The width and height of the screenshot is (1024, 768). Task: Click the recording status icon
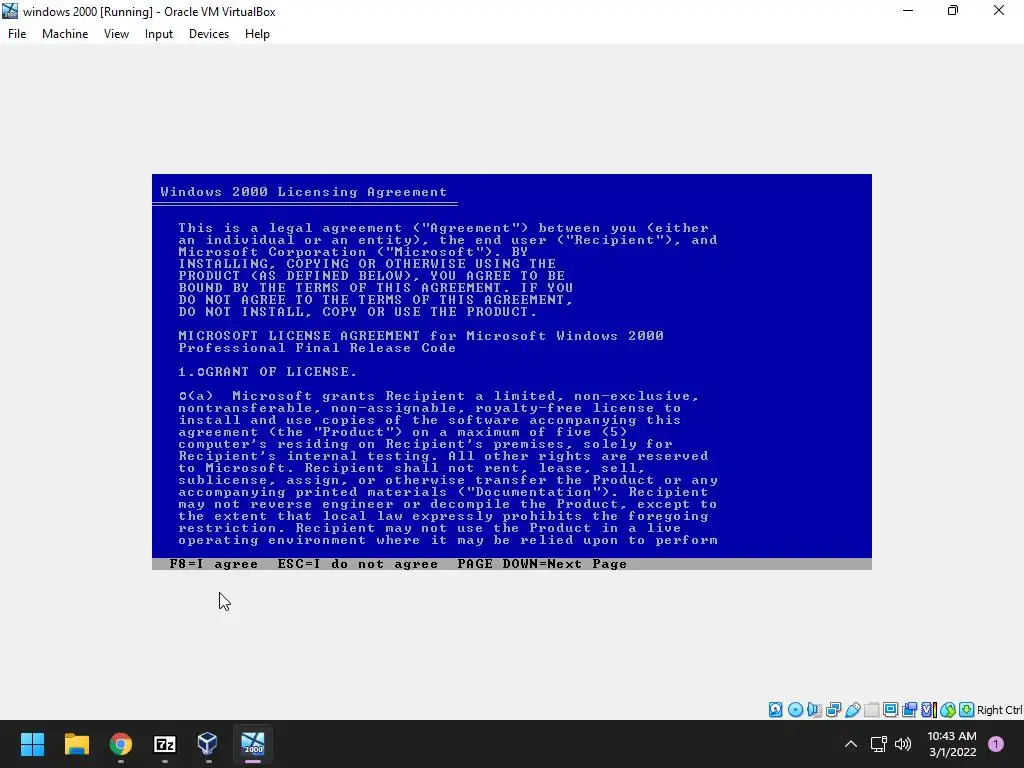[x=909, y=710]
